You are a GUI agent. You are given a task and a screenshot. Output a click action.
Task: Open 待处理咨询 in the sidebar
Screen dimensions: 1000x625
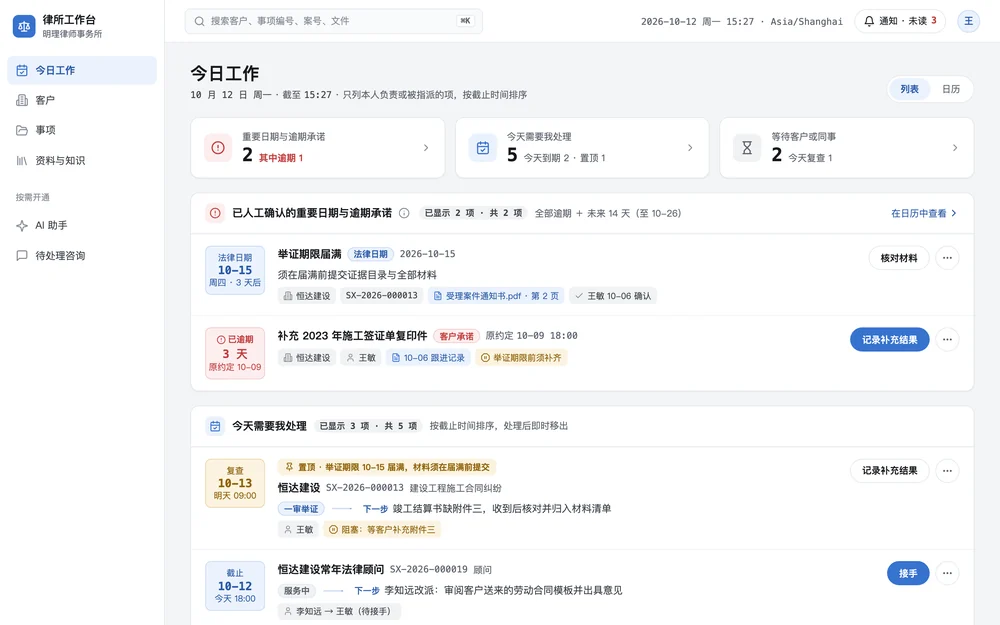point(82,255)
